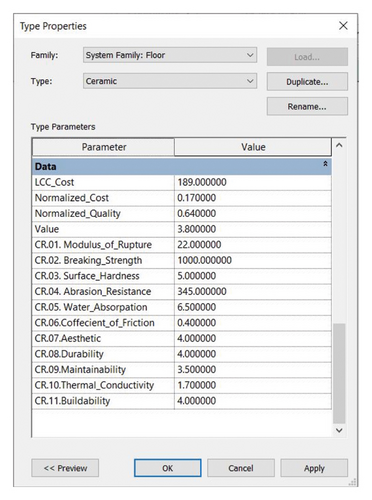Image resolution: width=372 pixels, height=500 pixels.
Task: Click the scrollbar up arrow
Action: tap(339, 146)
